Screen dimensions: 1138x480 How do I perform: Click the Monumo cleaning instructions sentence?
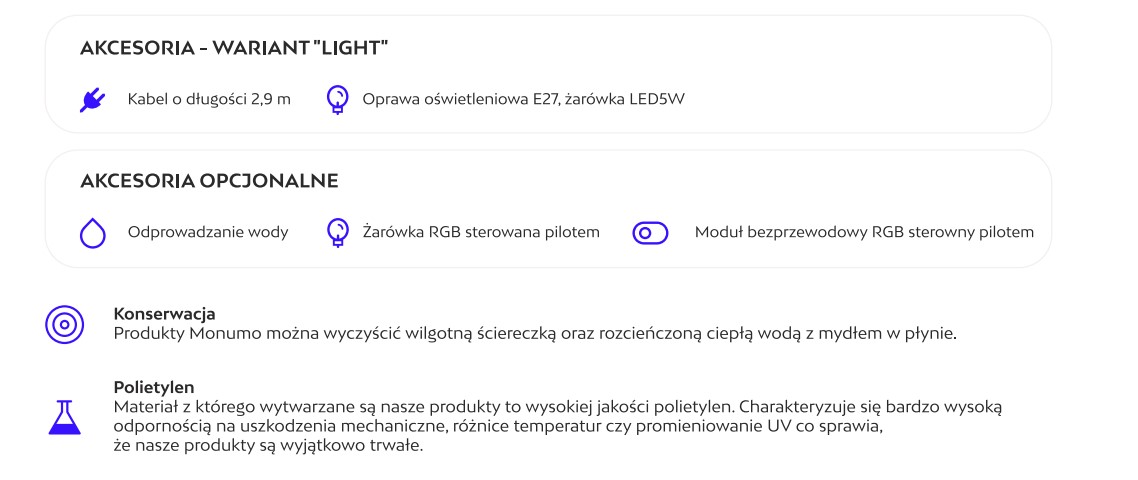535,332
